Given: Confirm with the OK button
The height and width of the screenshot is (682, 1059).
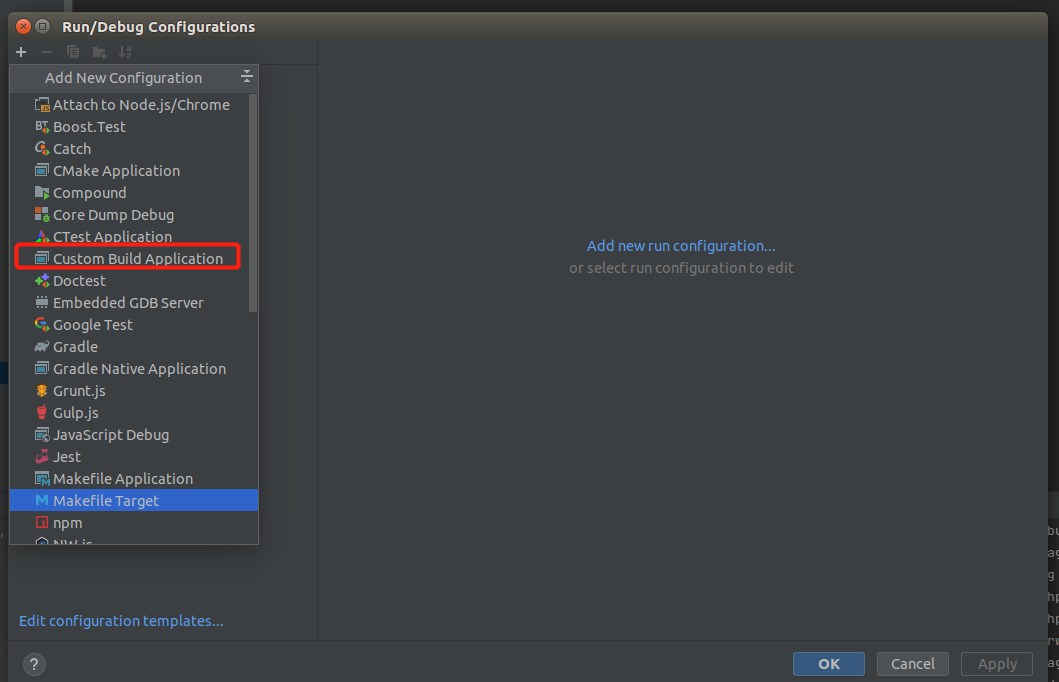Looking at the screenshot, I should click(x=829, y=664).
